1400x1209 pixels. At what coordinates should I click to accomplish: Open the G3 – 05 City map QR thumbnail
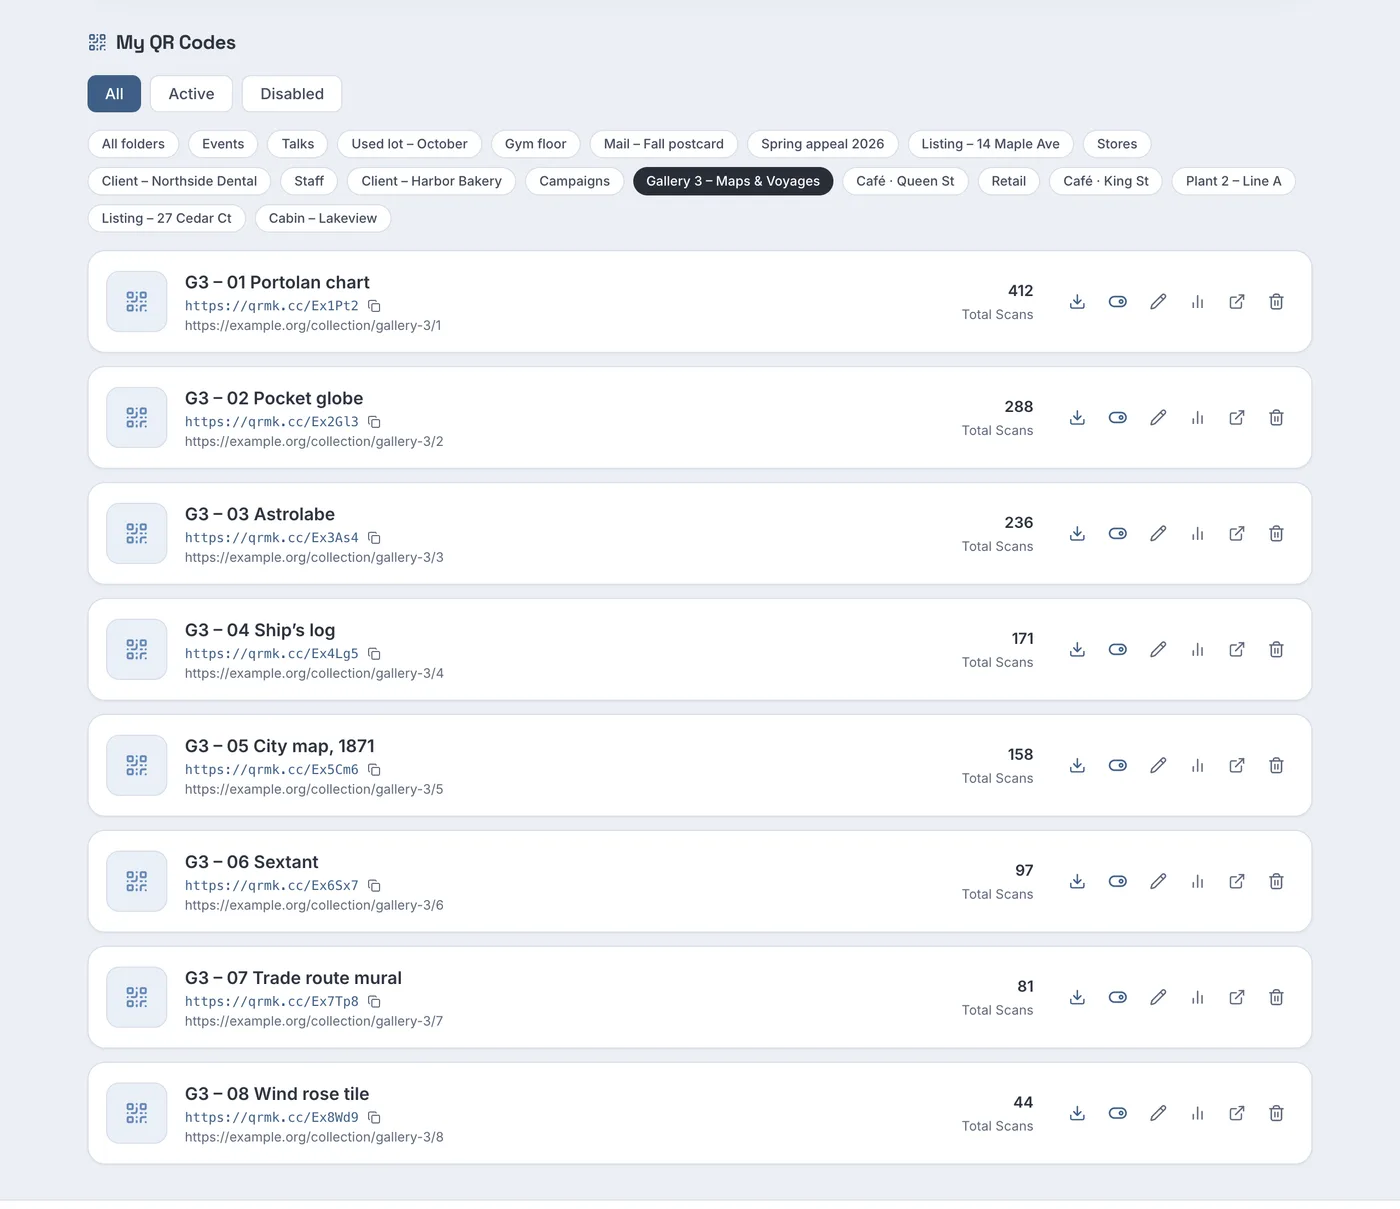coord(137,766)
